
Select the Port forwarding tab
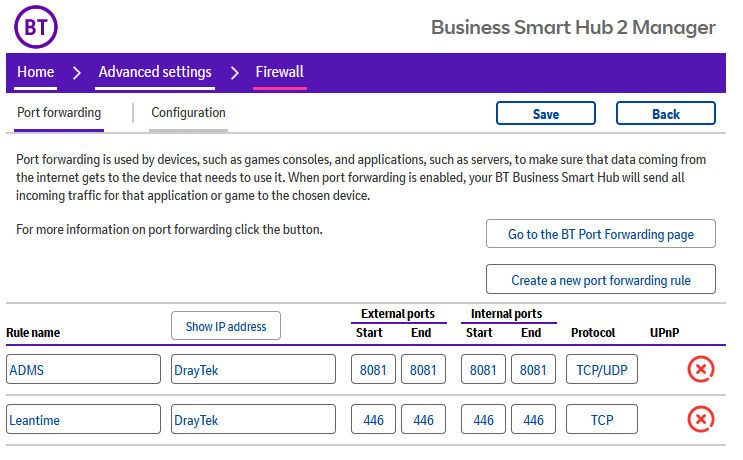[59, 113]
